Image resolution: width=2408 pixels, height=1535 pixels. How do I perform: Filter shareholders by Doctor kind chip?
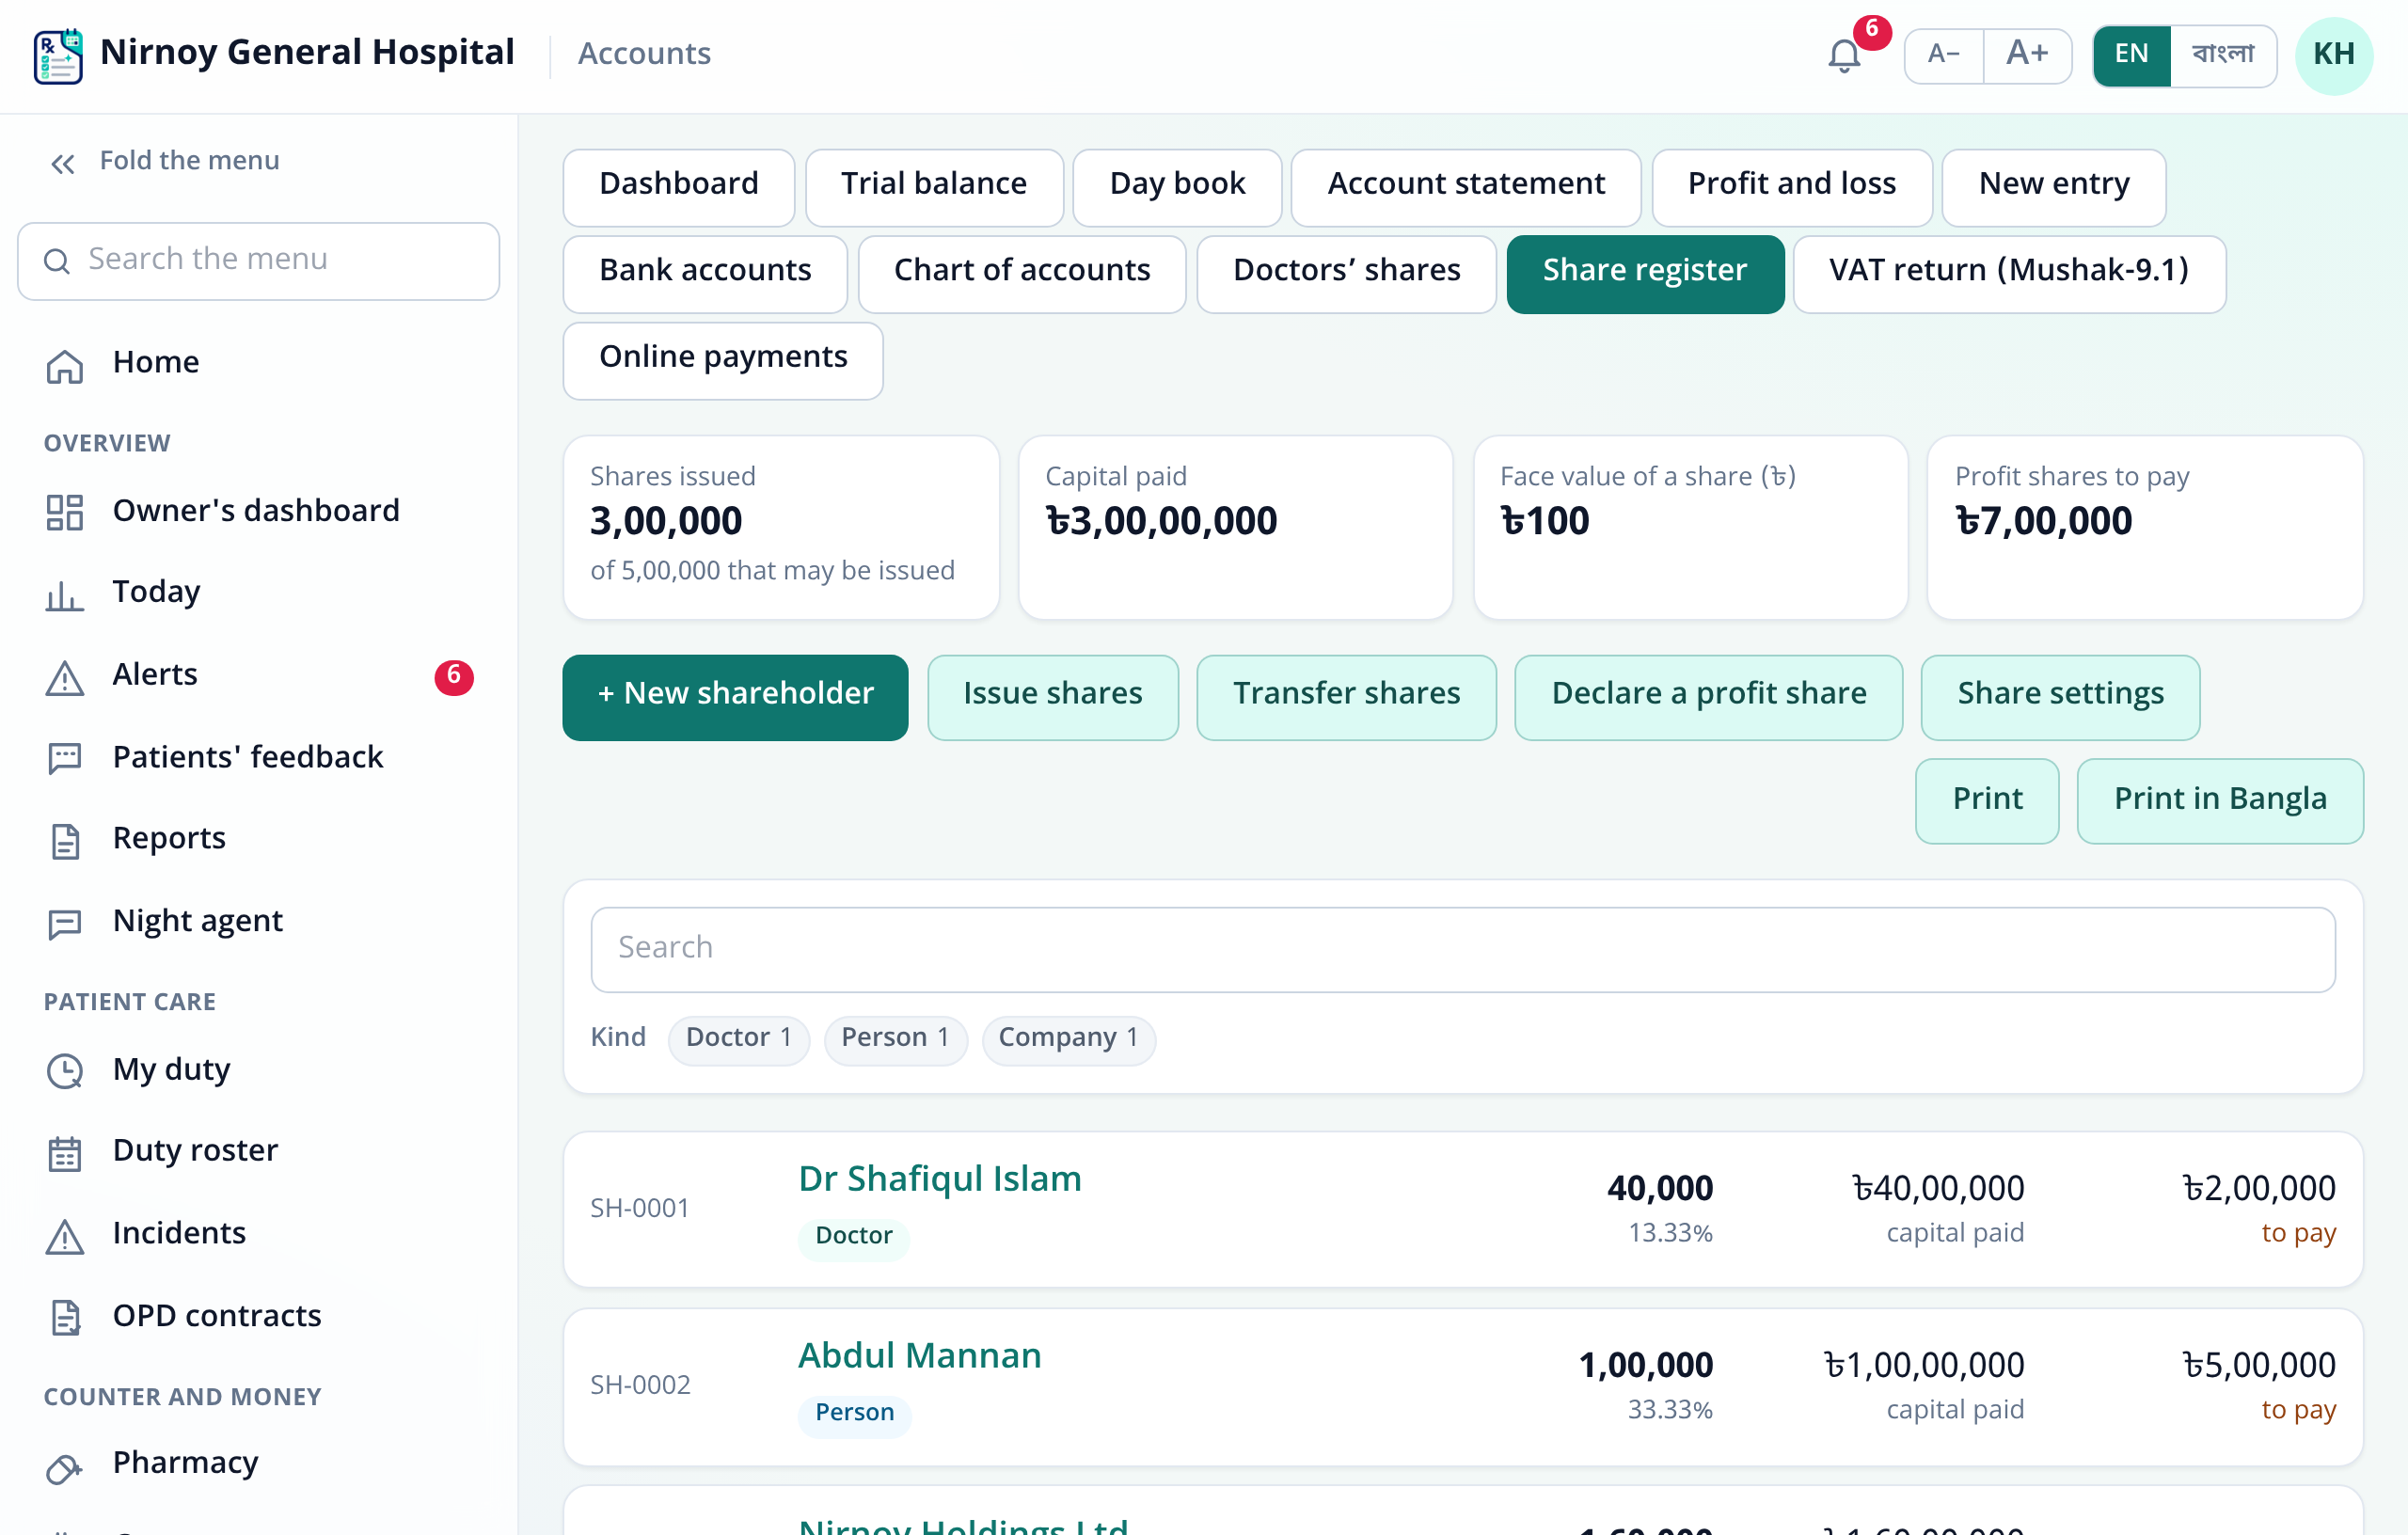pyautogui.click(x=738, y=1039)
